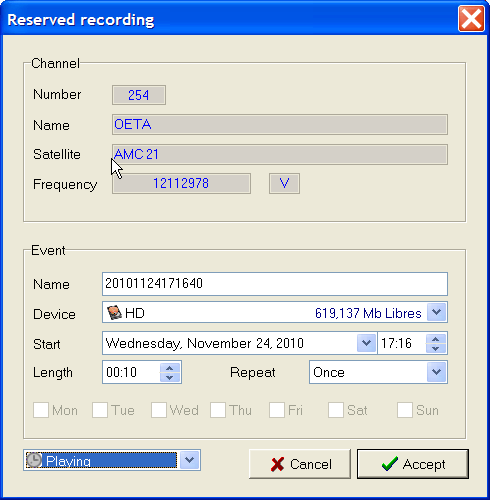Check the Mon checkbox
The image size is (490, 500).
(x=41, y=410)
